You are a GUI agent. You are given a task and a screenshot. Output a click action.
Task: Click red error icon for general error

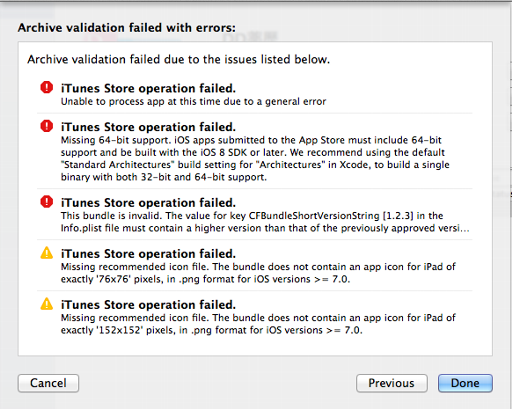pos(47,88)
